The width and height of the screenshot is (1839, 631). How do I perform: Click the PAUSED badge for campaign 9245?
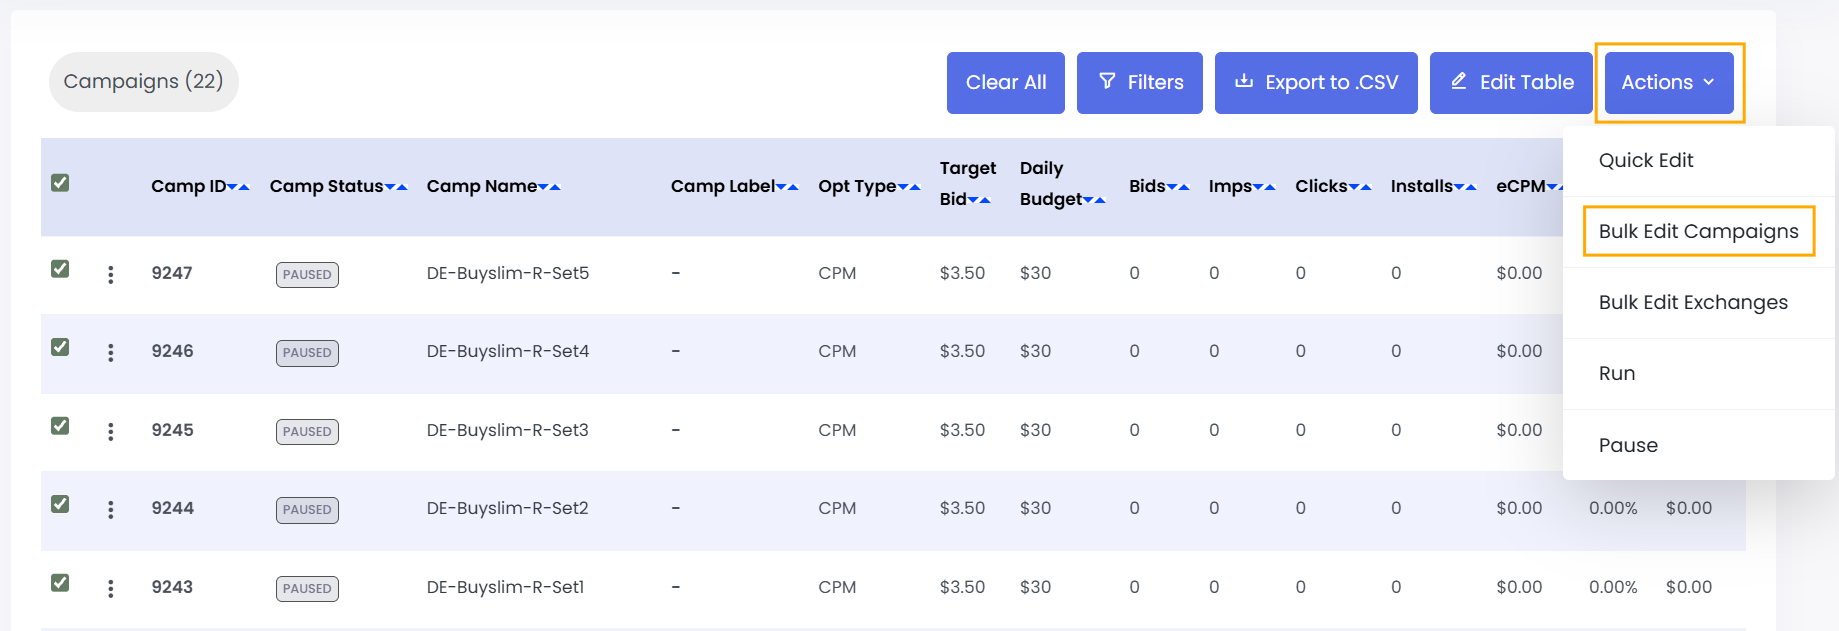(307, 431)
